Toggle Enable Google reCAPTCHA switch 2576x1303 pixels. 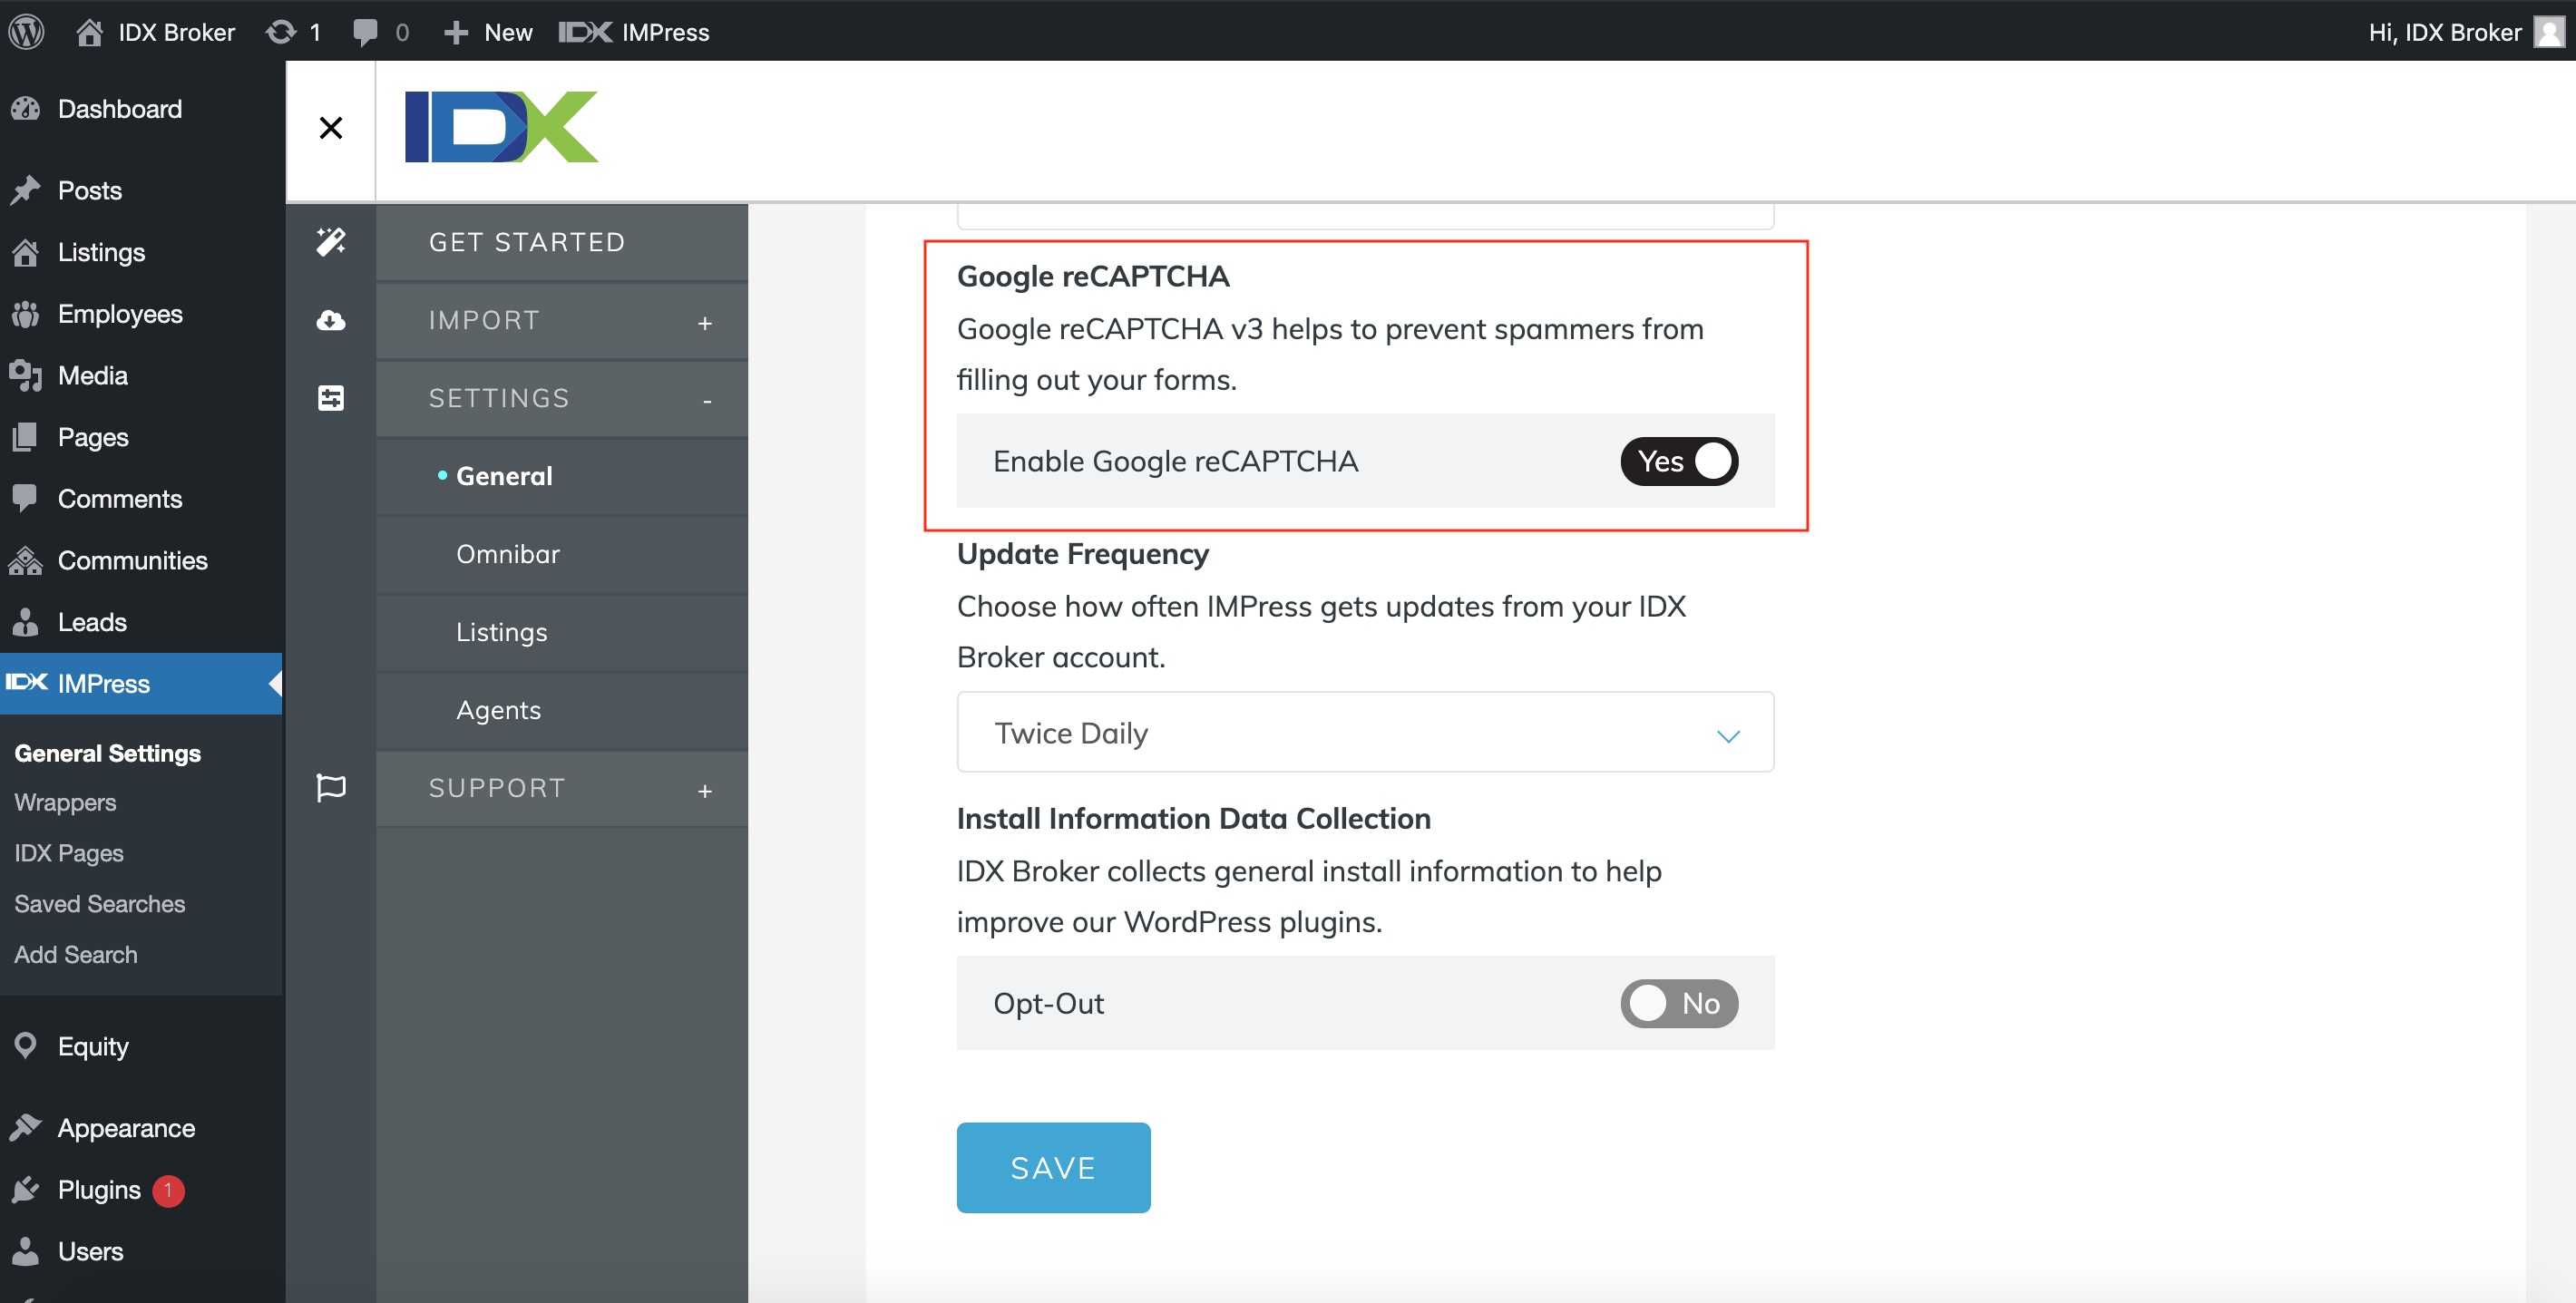tap(1679, 461)
